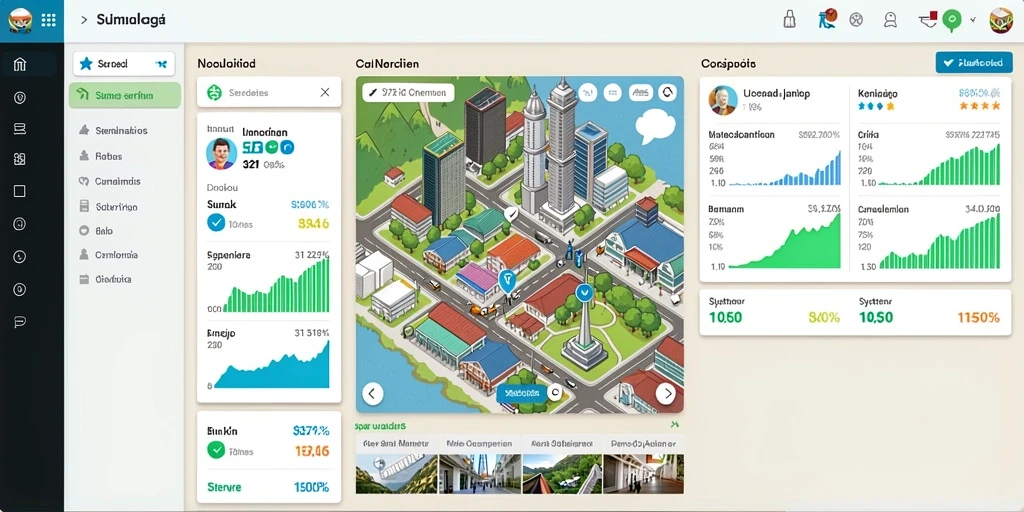Open the first landscape thumbnail below map
1024x512 pixels.
point(396,474)
